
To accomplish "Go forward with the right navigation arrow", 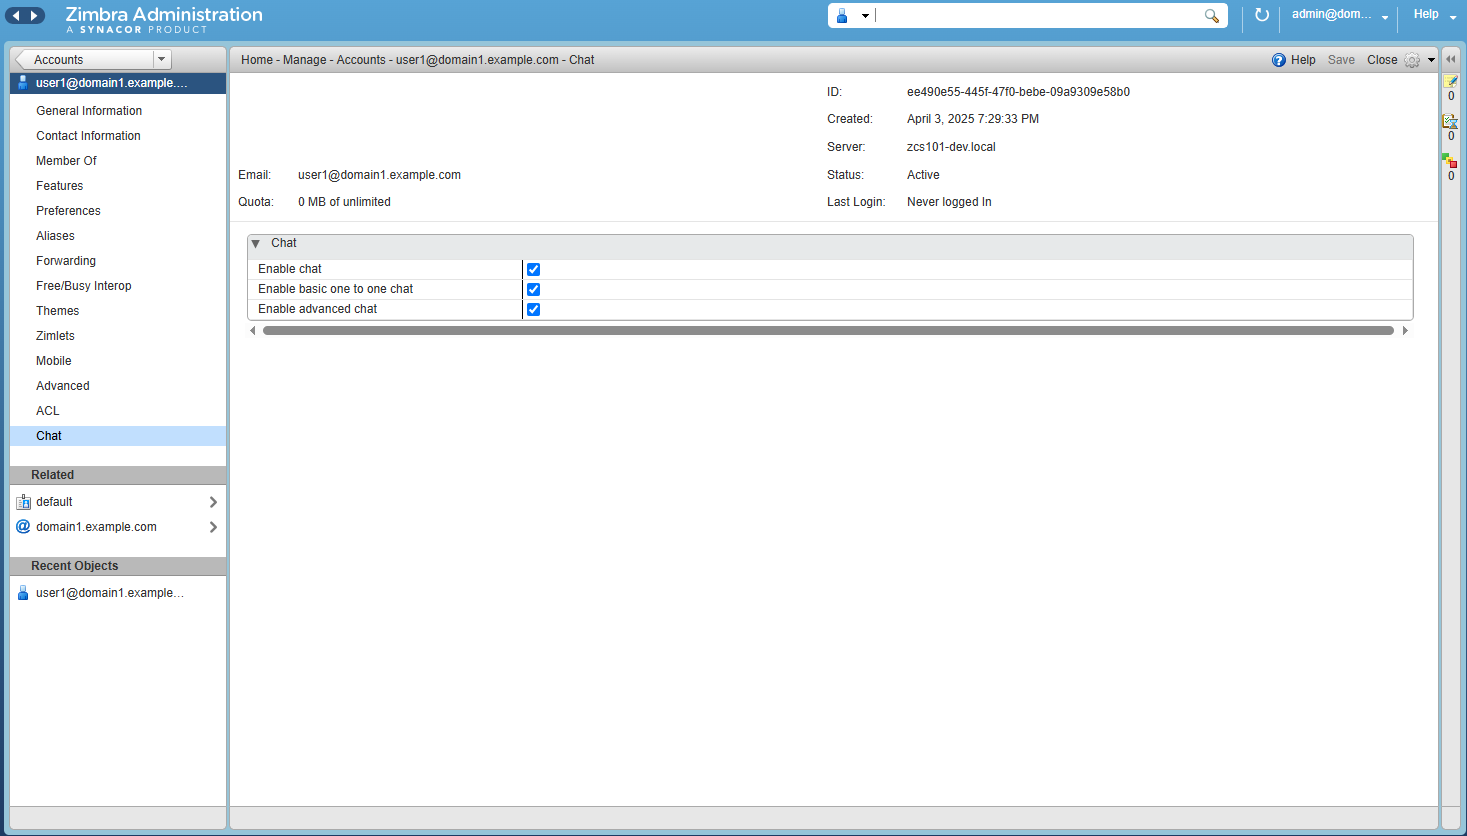I will (x=34, y=15).
